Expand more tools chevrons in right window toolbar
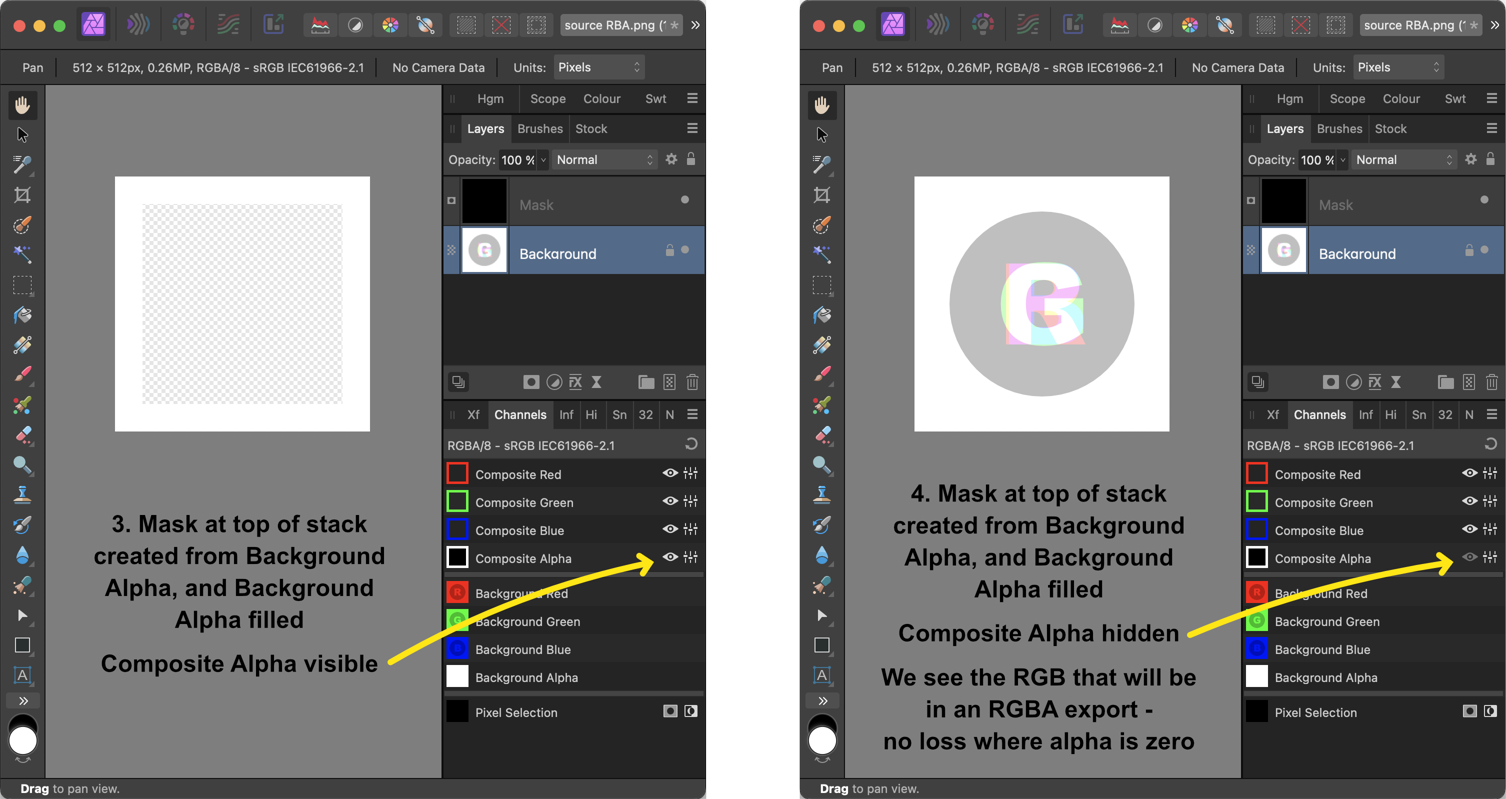 (822, 701)
